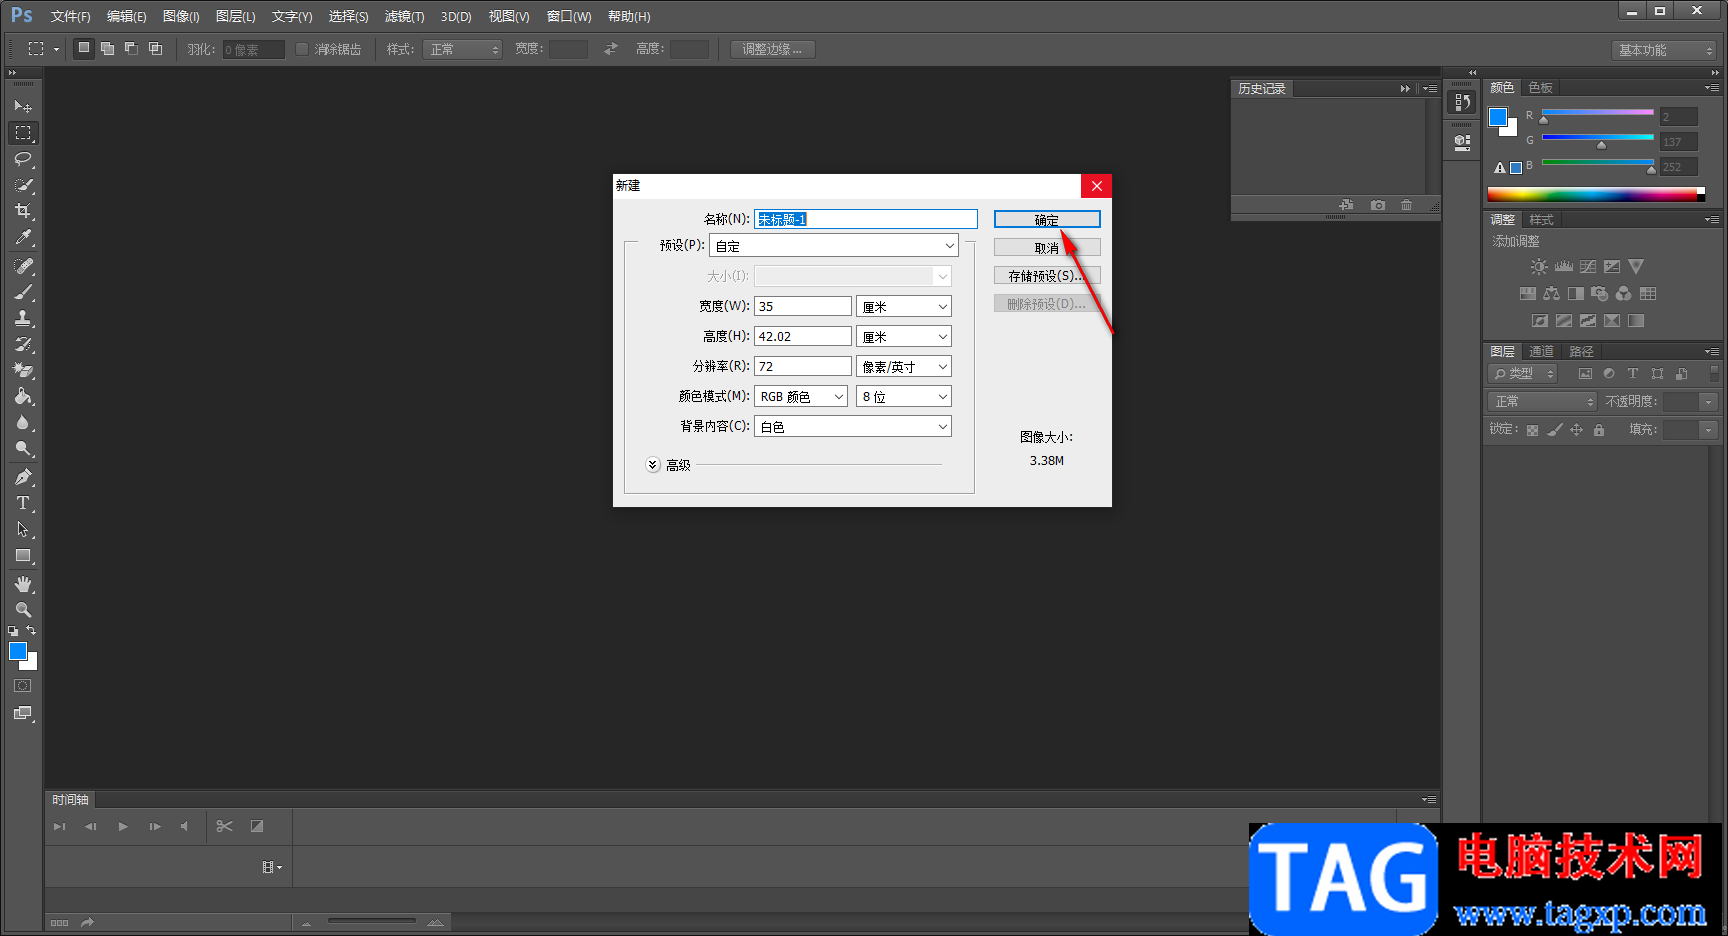Viewport: 1728px width, 936px height.
Task: Select the Rectangle shape tool
Action: click(23, 555)
